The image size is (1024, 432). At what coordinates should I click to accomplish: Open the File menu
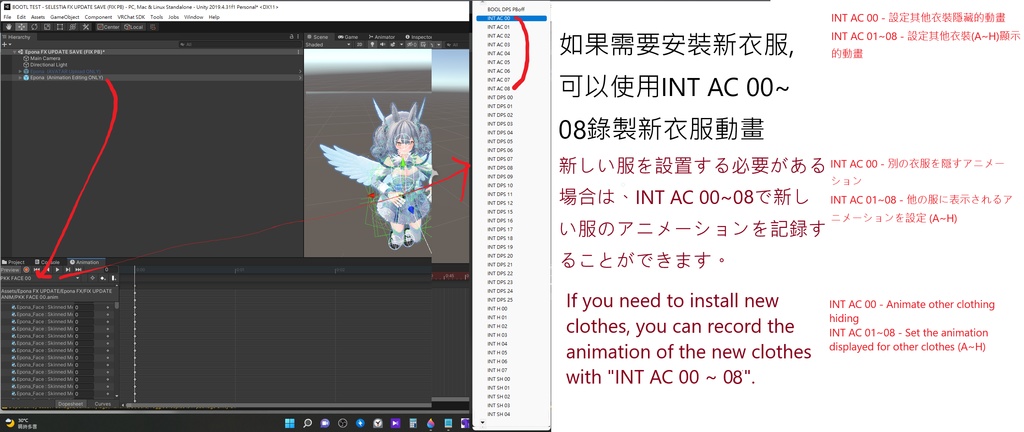tap(7, 17)
